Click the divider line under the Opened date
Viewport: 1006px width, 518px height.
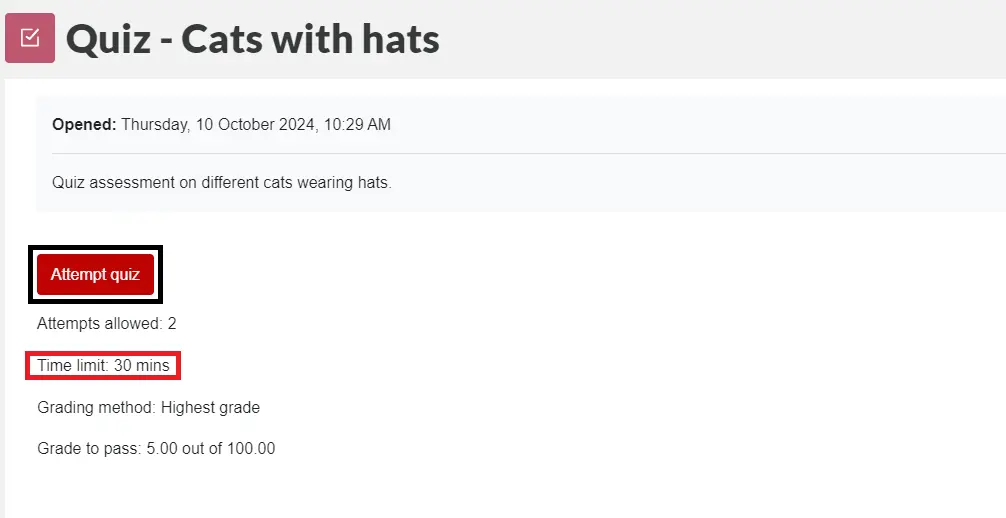(x=529, y=153)
